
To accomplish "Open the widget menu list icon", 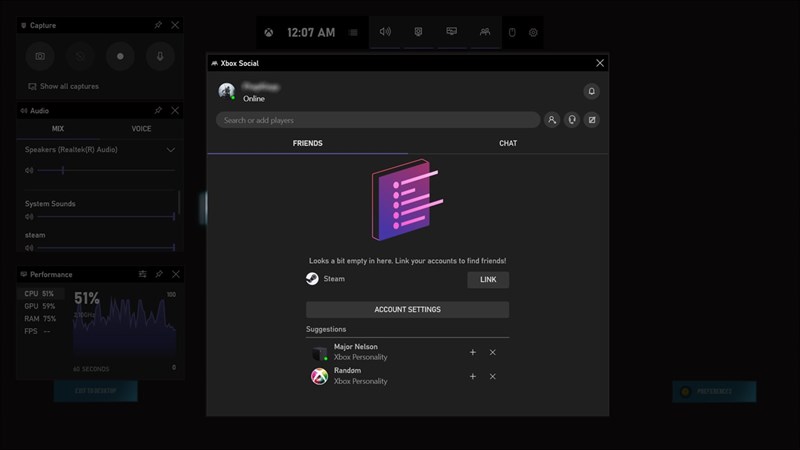I will 353,33.
